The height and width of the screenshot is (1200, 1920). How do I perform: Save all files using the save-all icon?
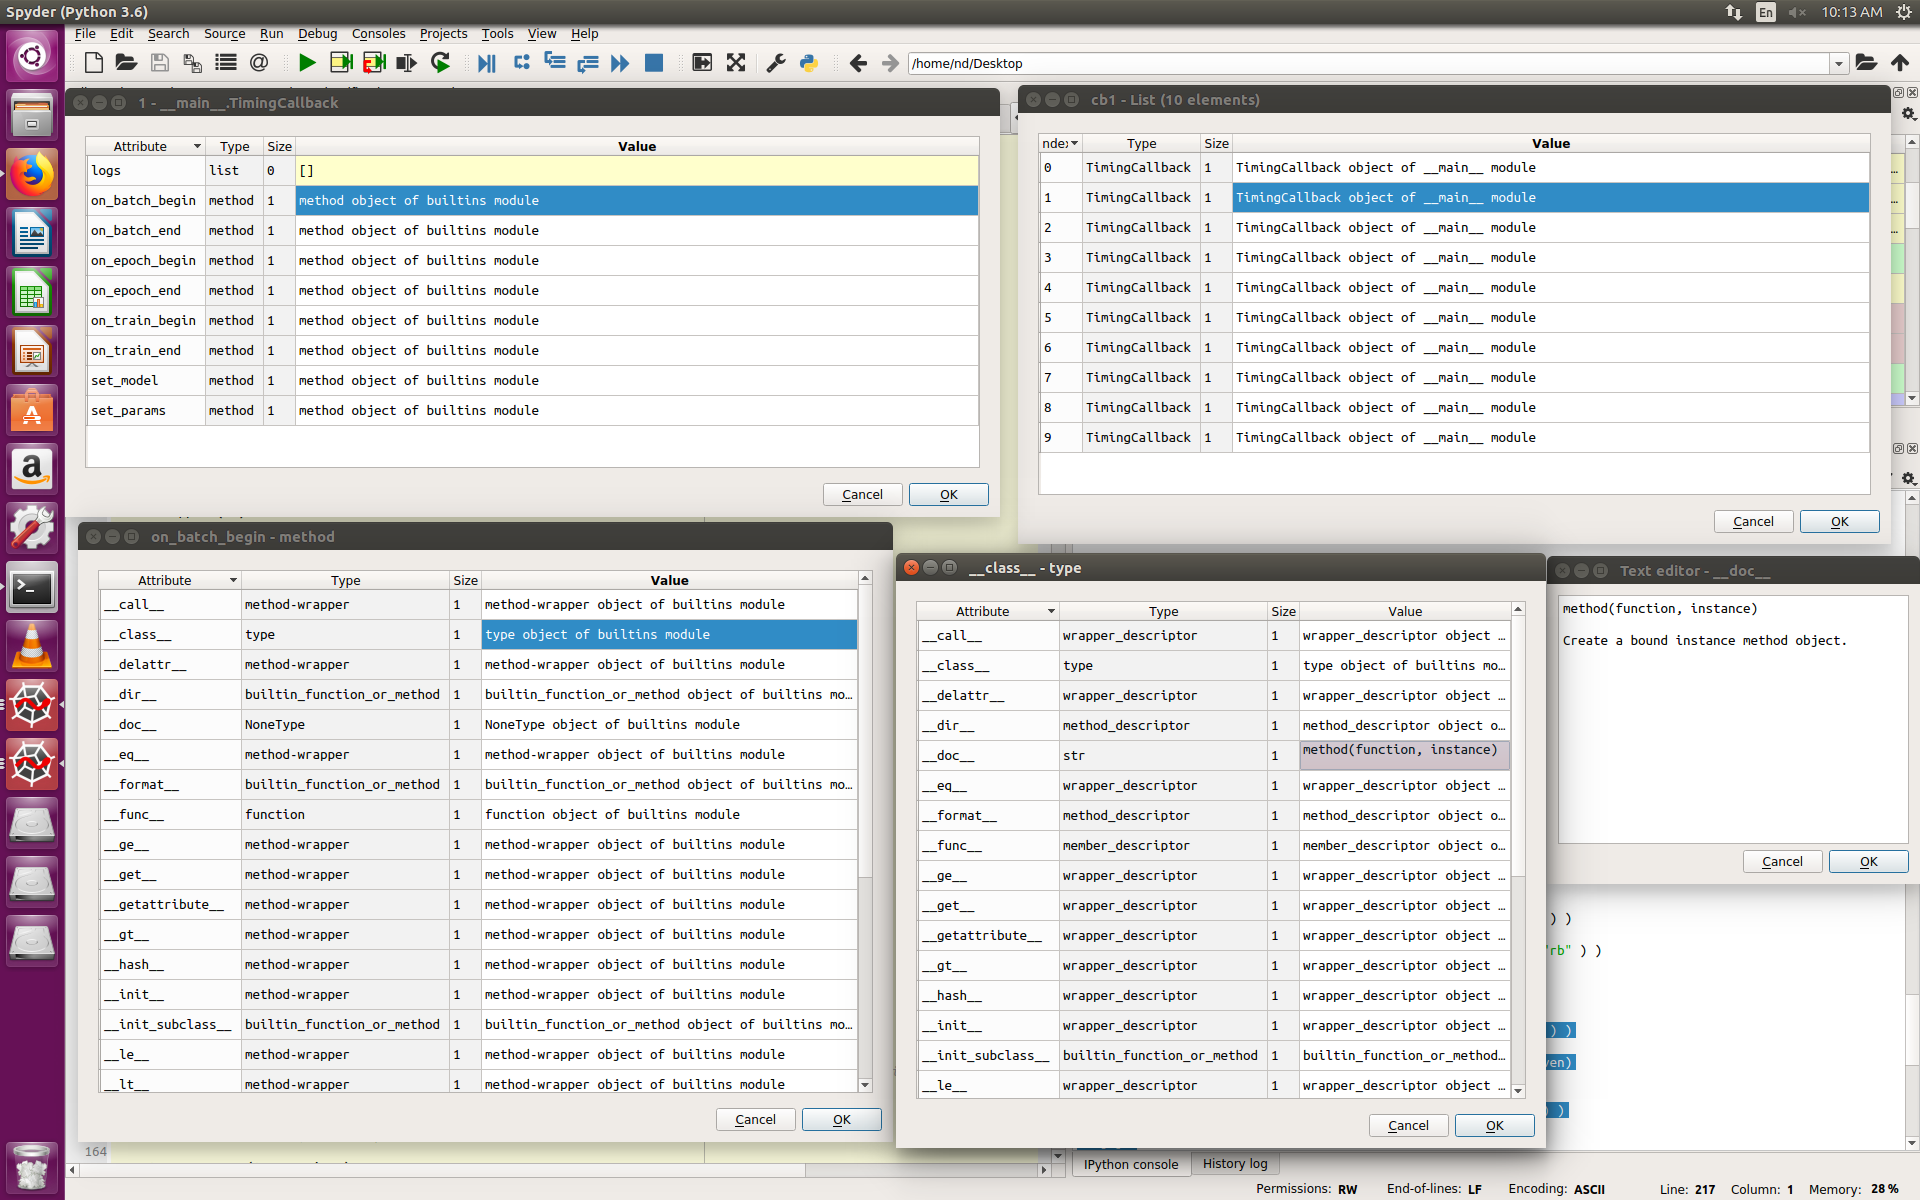[191, 62]
